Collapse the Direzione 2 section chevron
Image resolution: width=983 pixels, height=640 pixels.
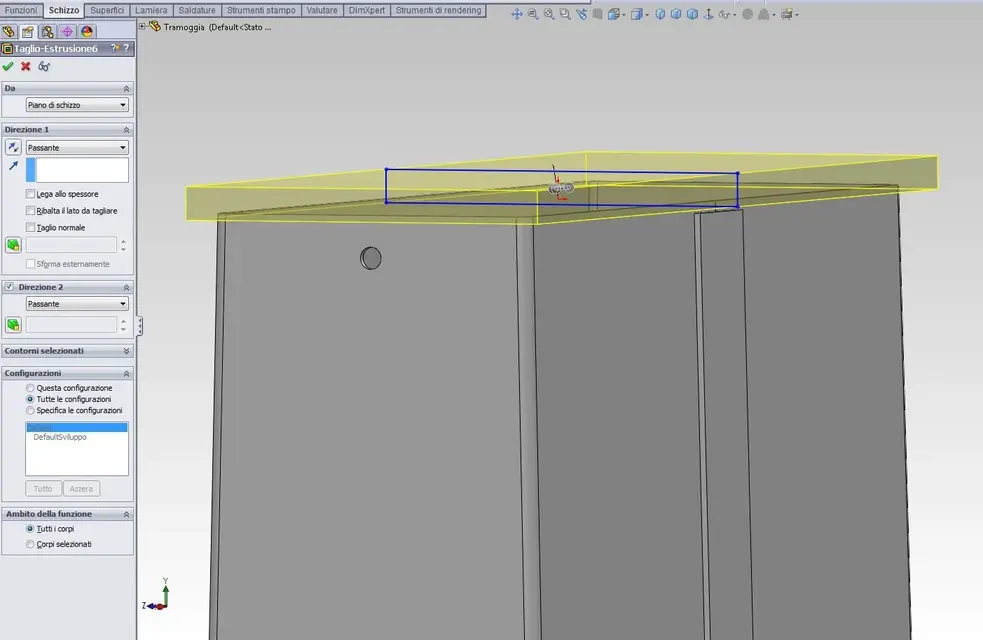126,287
